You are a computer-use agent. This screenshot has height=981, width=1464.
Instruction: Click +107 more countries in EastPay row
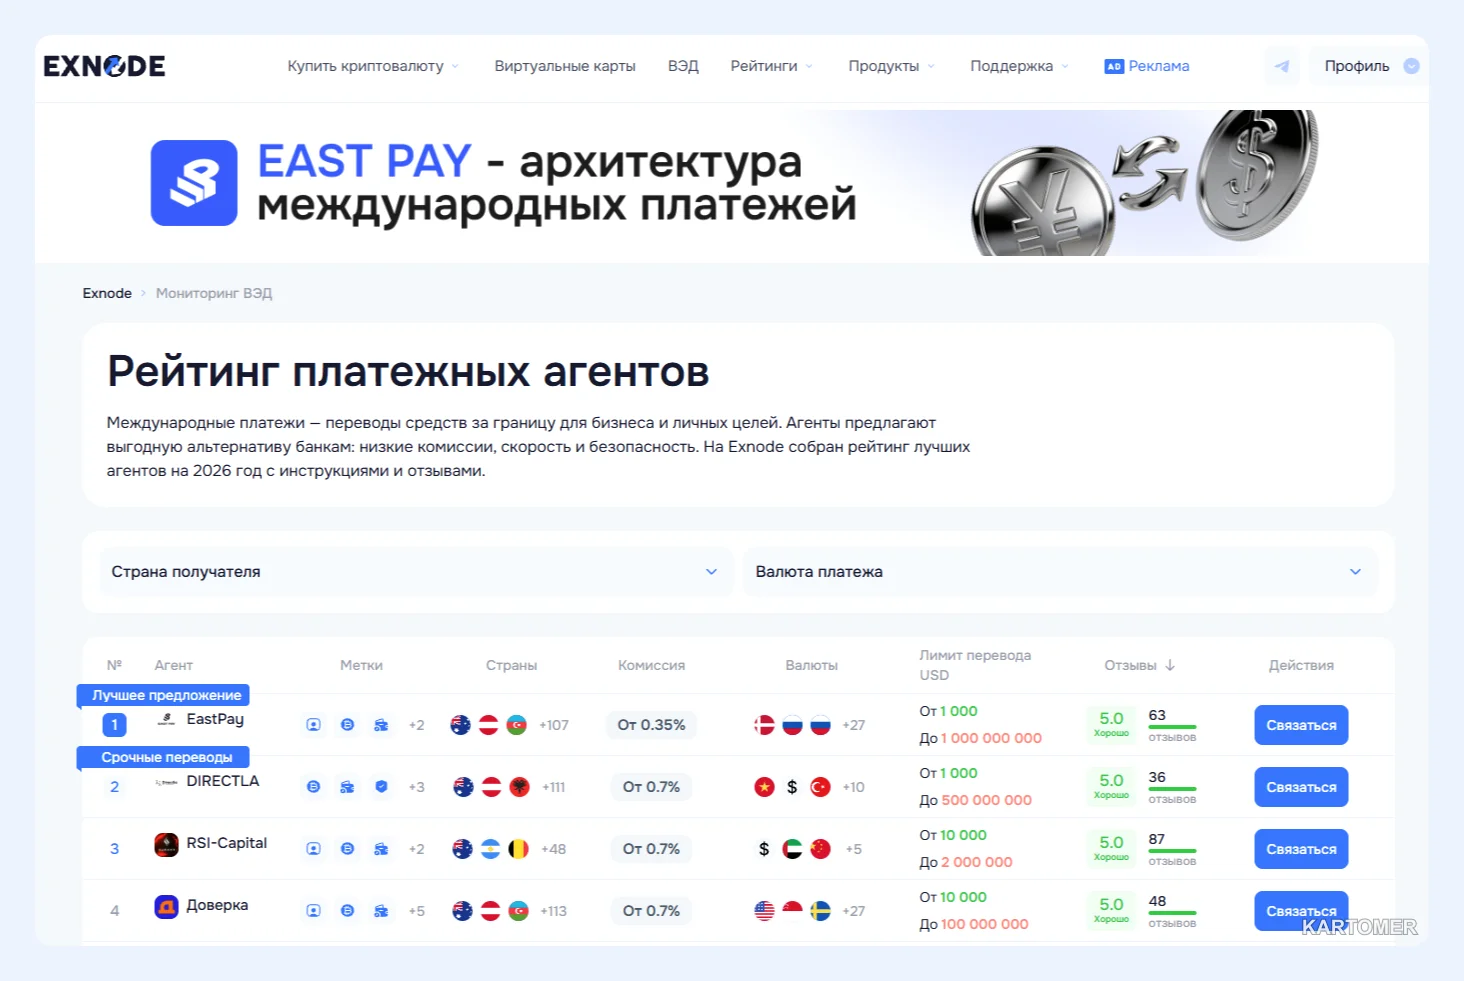pyautogui.click(x=554, y=725)
